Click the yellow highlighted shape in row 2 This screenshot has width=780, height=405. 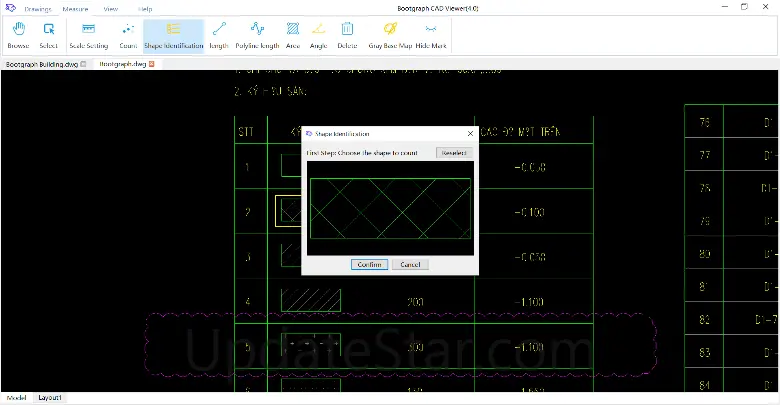coord(289,211)
